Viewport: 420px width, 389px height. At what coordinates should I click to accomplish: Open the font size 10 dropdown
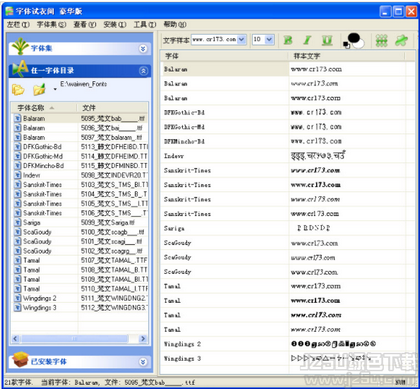click(270, 39)
